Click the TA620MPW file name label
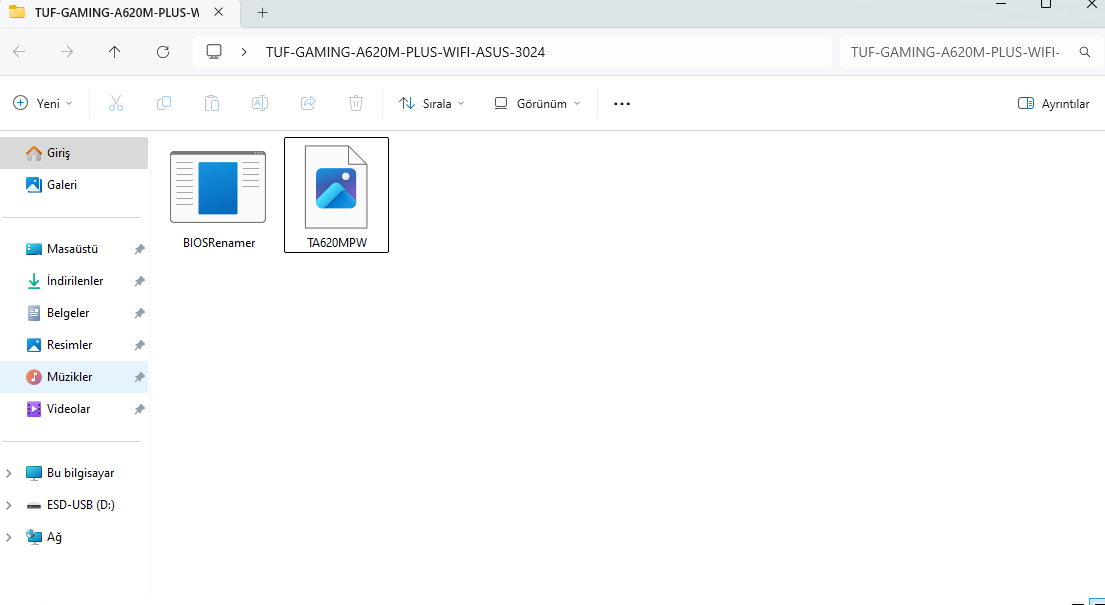 pyautogui.click(x=337, y=243)
